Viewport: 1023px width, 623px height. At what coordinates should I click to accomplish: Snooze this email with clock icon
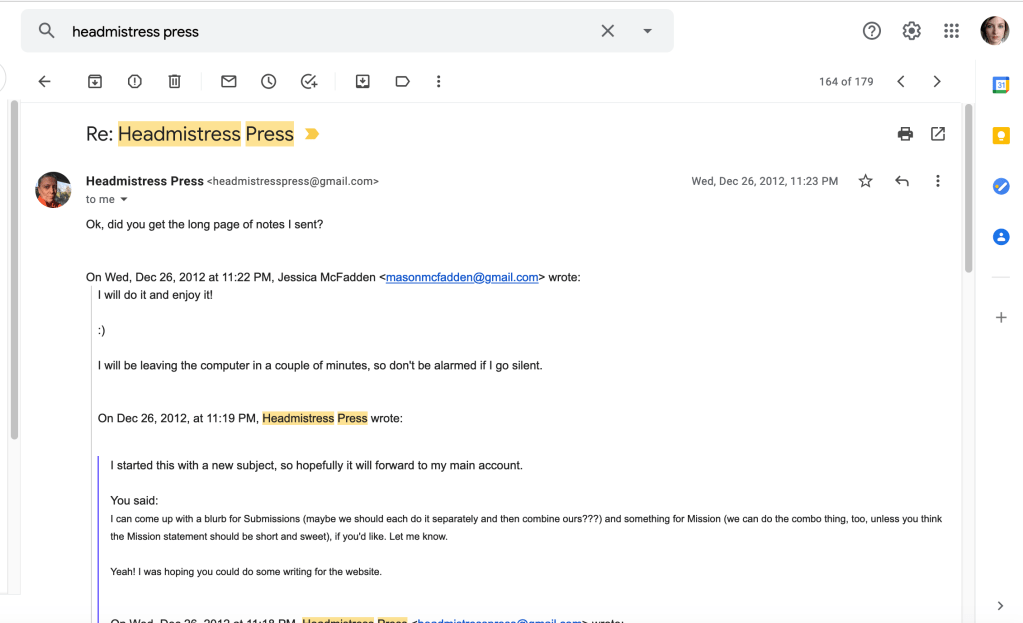tap(269, 82)
